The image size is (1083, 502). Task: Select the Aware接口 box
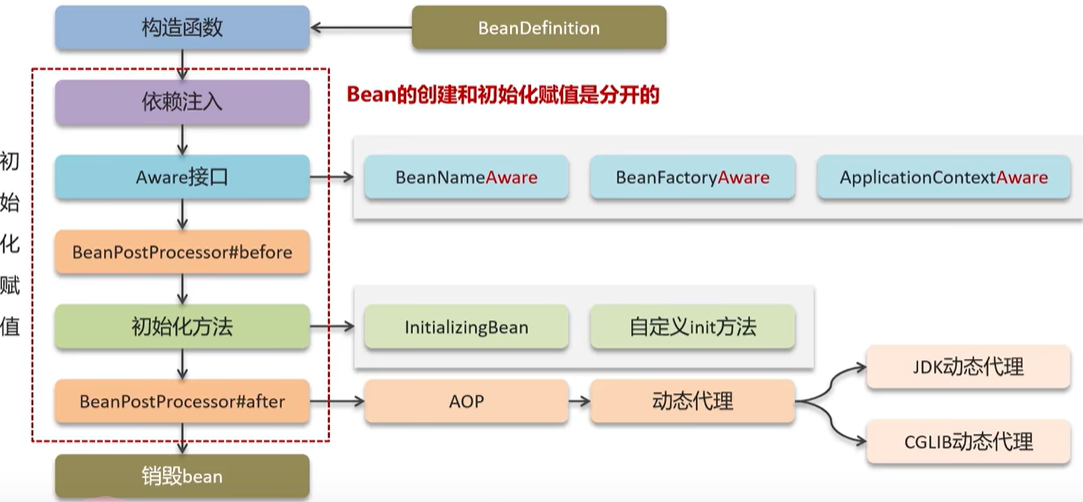pos(181,178)
